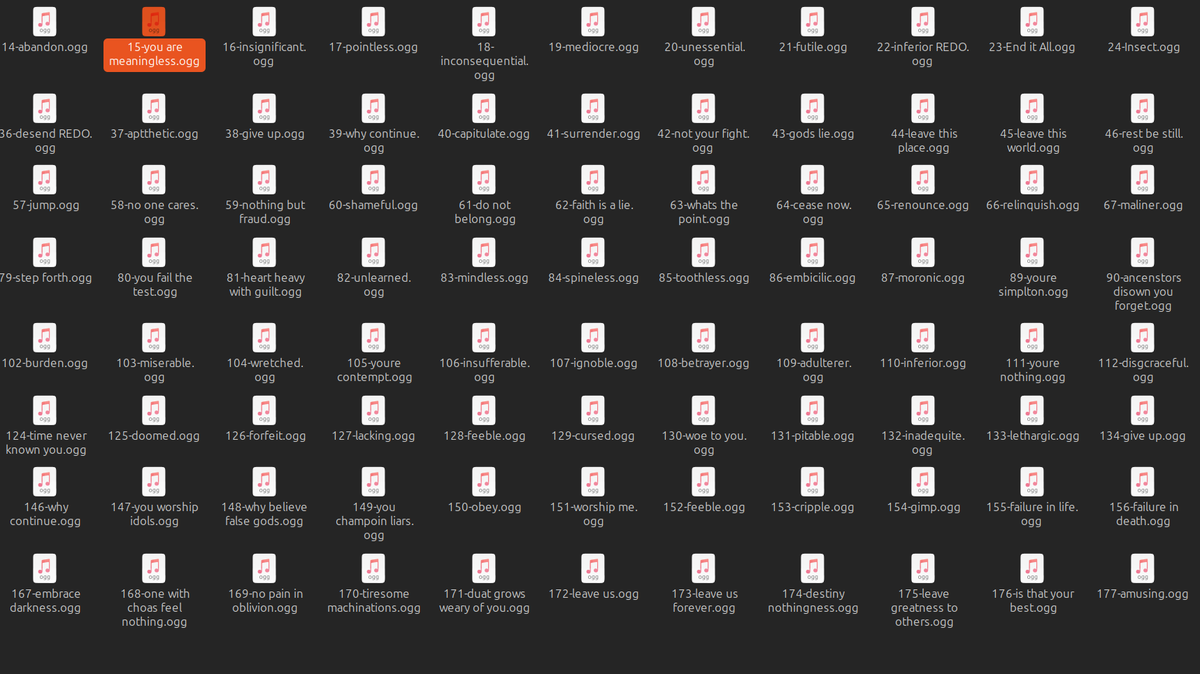Select the 67-maliner.ogg audio icon
Image resolution: width=1200 pixels, height=674 pixels.
click(1143, 179)
